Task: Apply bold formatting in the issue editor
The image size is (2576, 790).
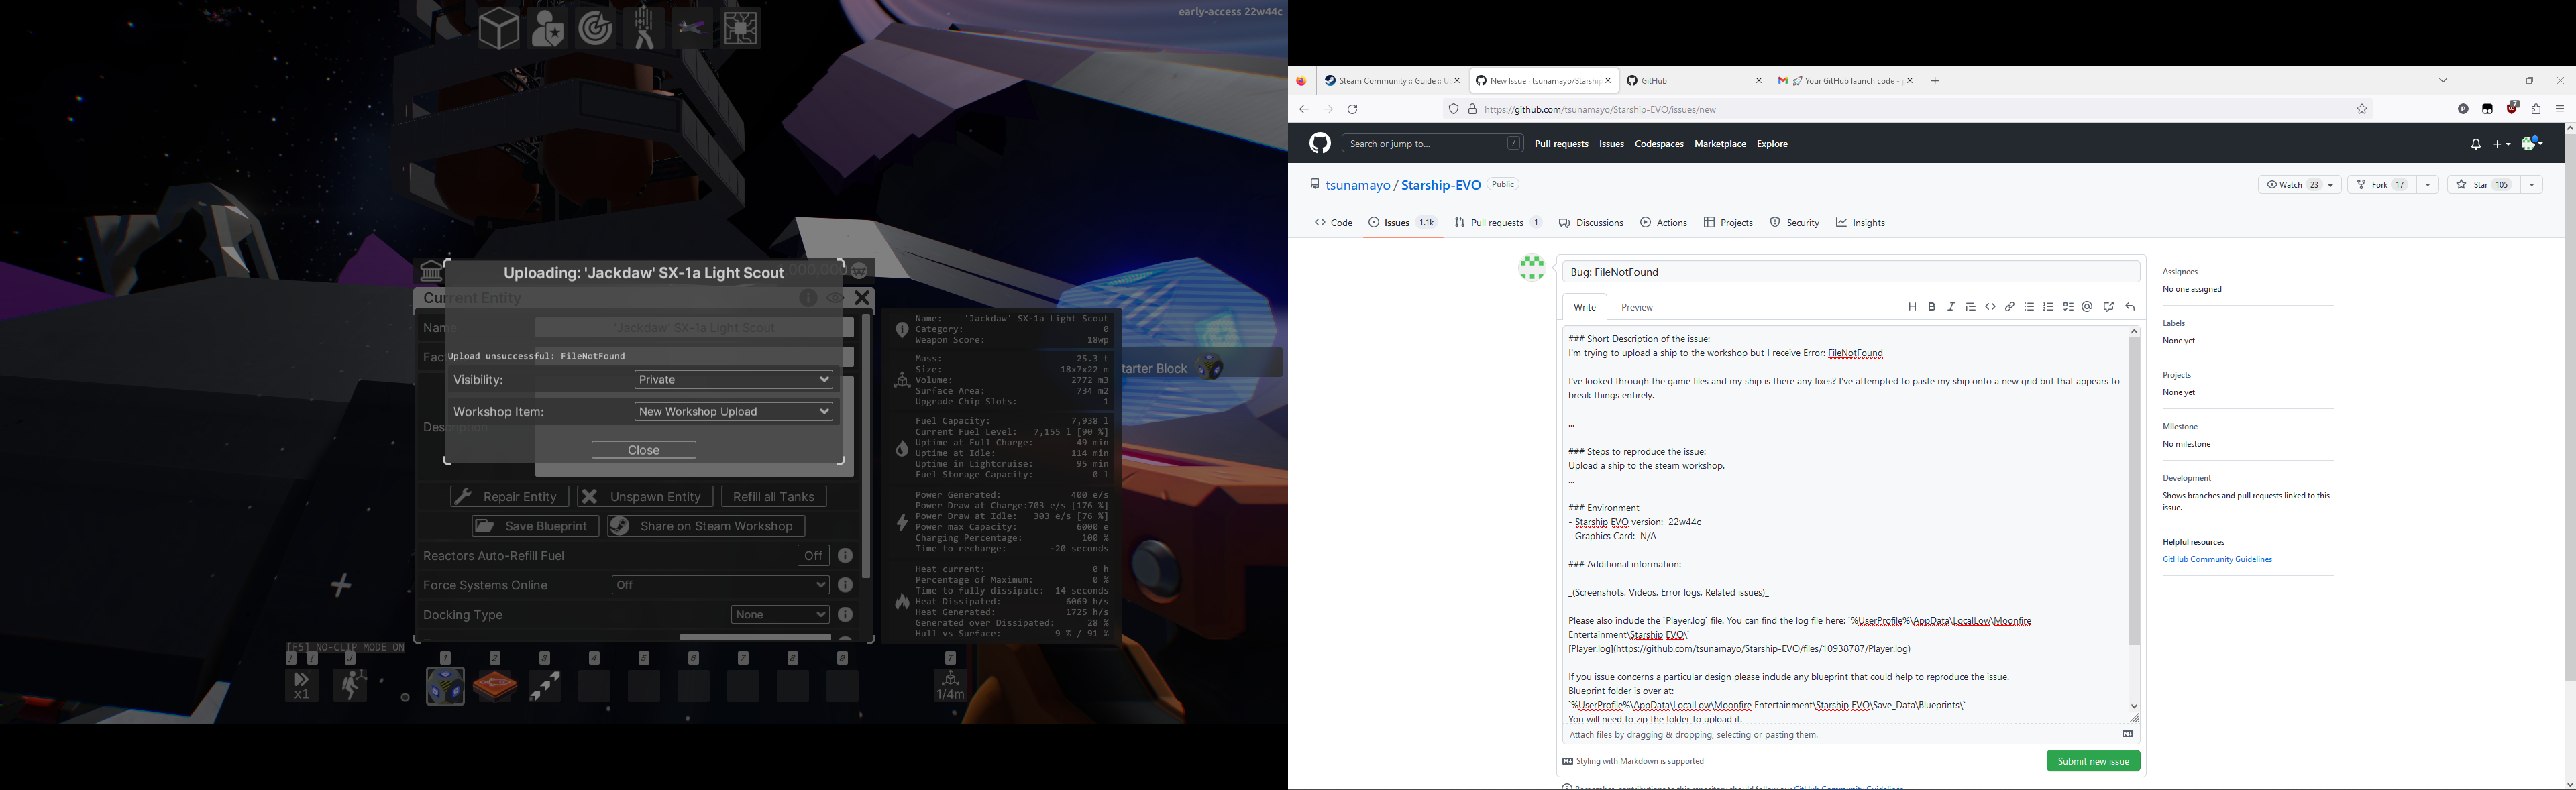Action: (1932, 306)
